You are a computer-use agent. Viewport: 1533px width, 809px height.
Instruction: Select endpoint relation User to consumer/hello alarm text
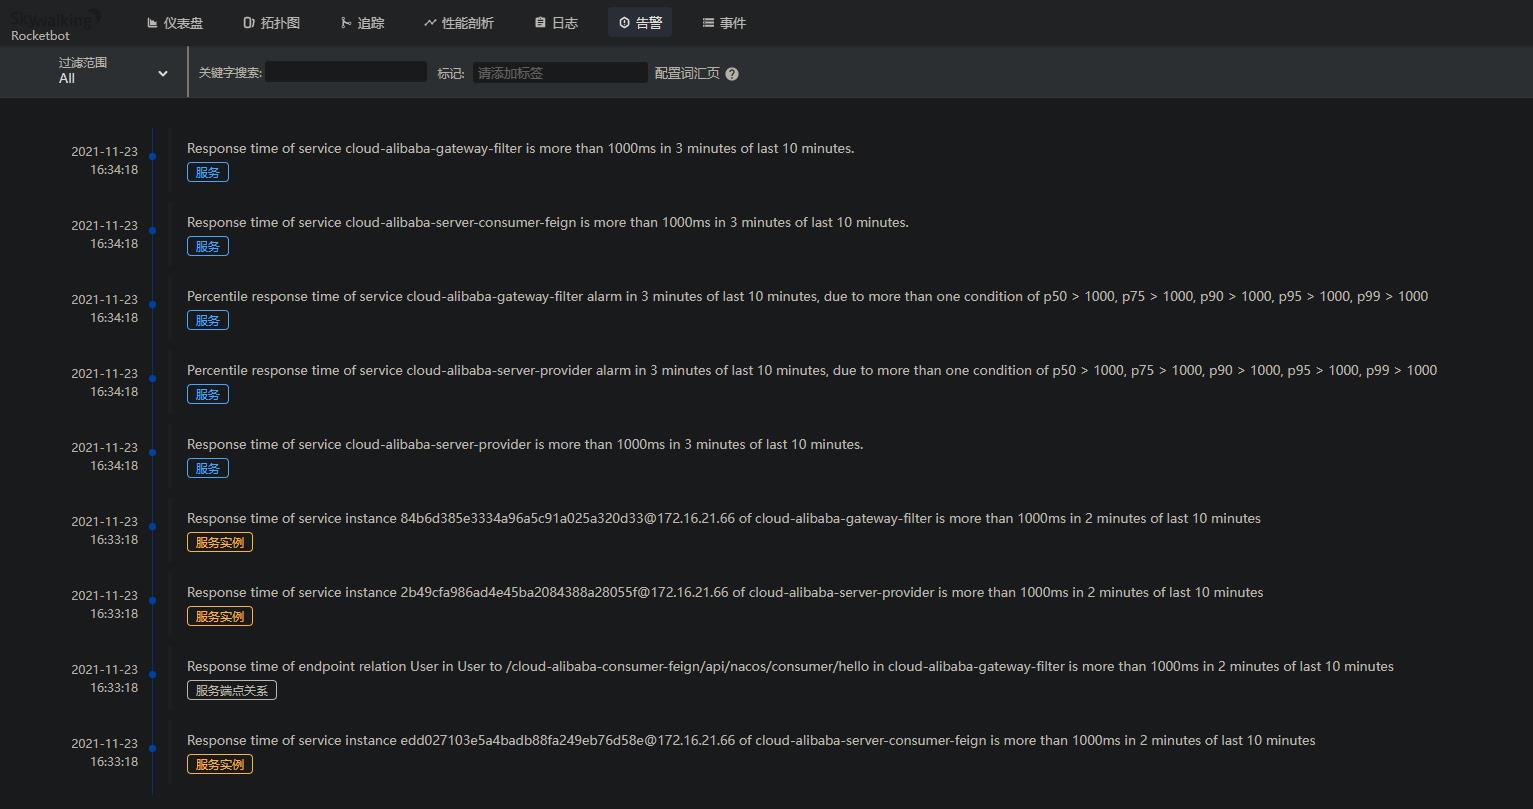pos(790,666)
